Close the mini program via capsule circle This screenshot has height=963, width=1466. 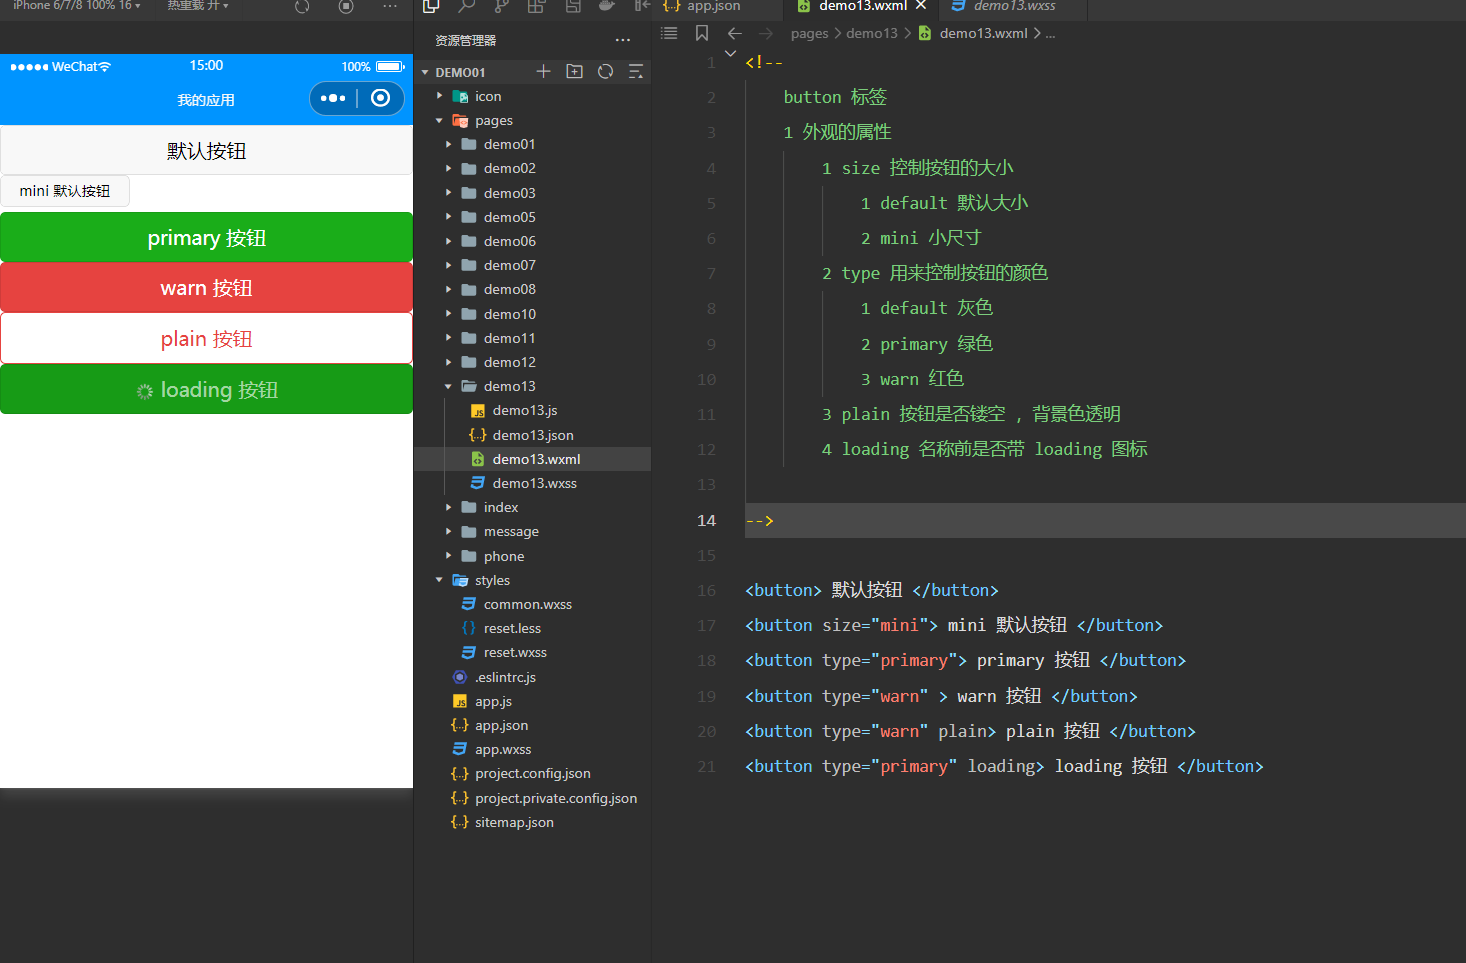(x=380, y=98)
